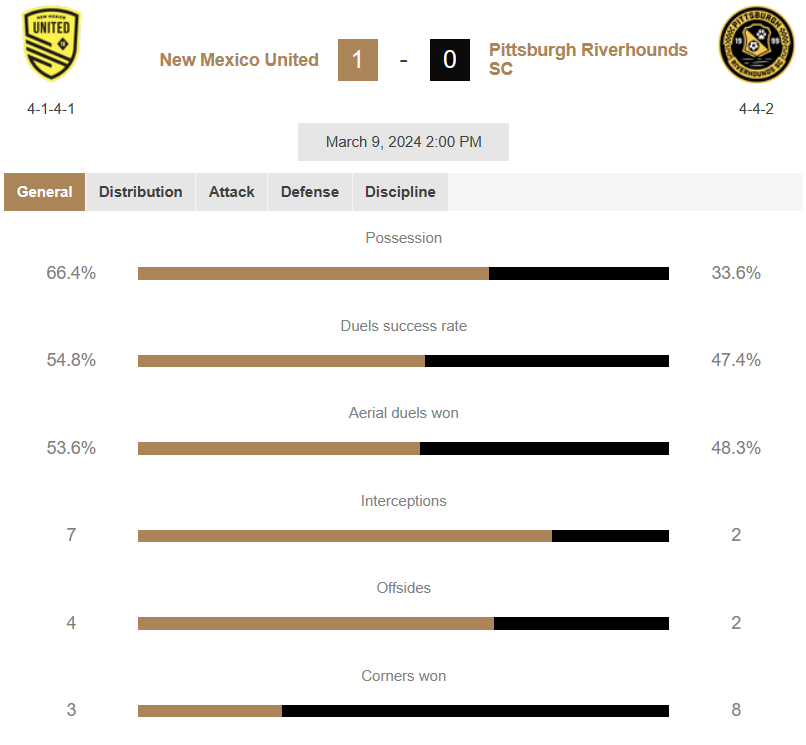Click New Mexico United's score box showing 1
This screenshot has height=745, width=806.
pyautogui.click(x=358, y=60)
